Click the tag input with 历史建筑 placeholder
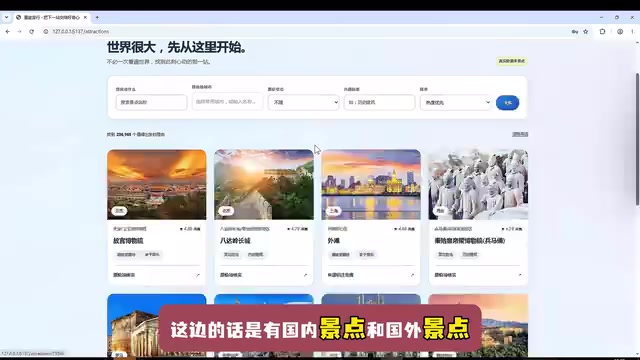This screenshot has height=360, width=640. tap(379, 102)
